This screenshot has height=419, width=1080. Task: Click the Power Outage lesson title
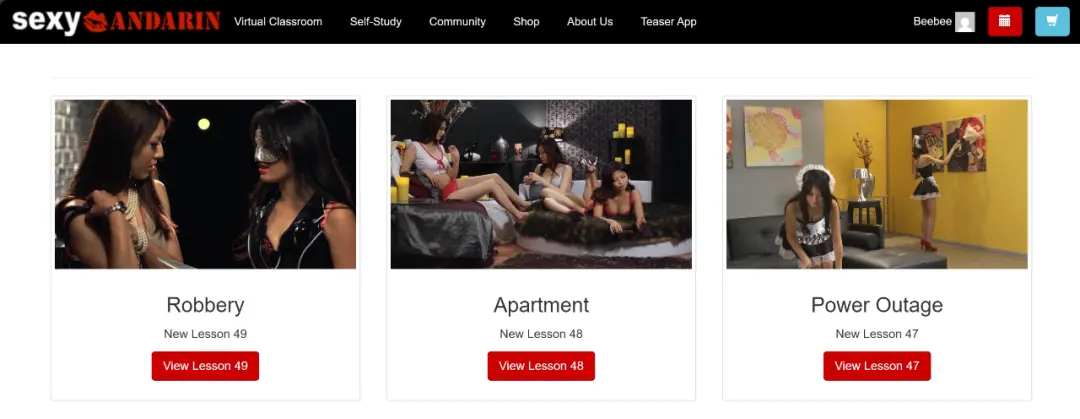coord(877,305)
